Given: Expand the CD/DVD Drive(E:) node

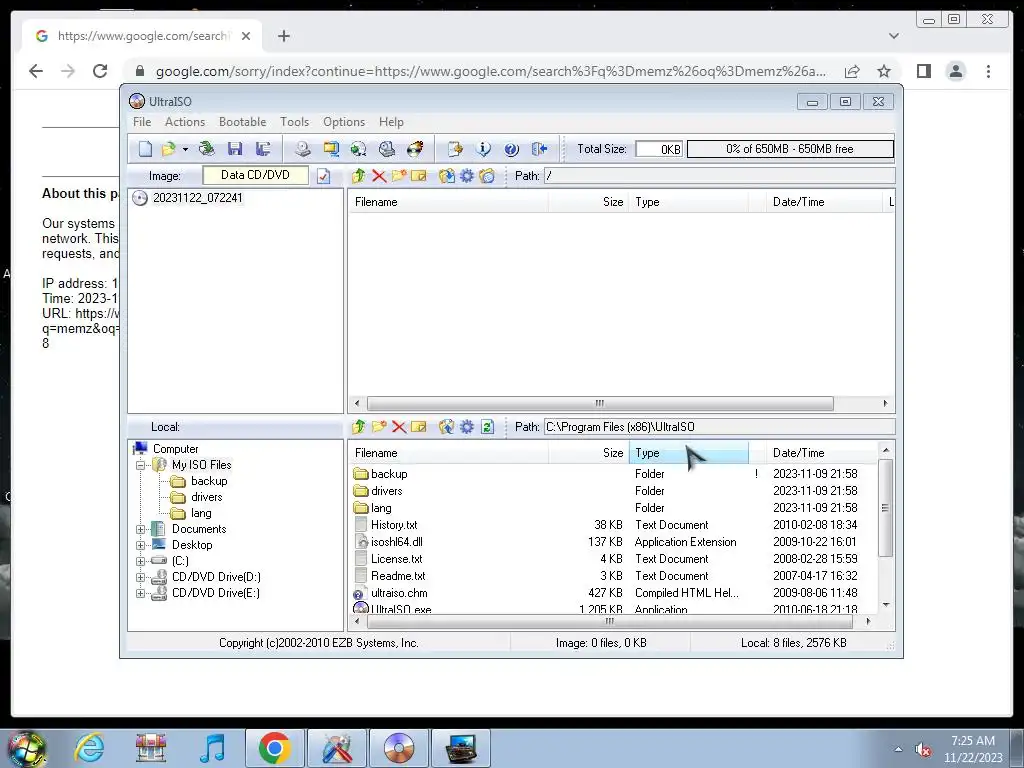Looking at the screenshot, I should point(140,594).
